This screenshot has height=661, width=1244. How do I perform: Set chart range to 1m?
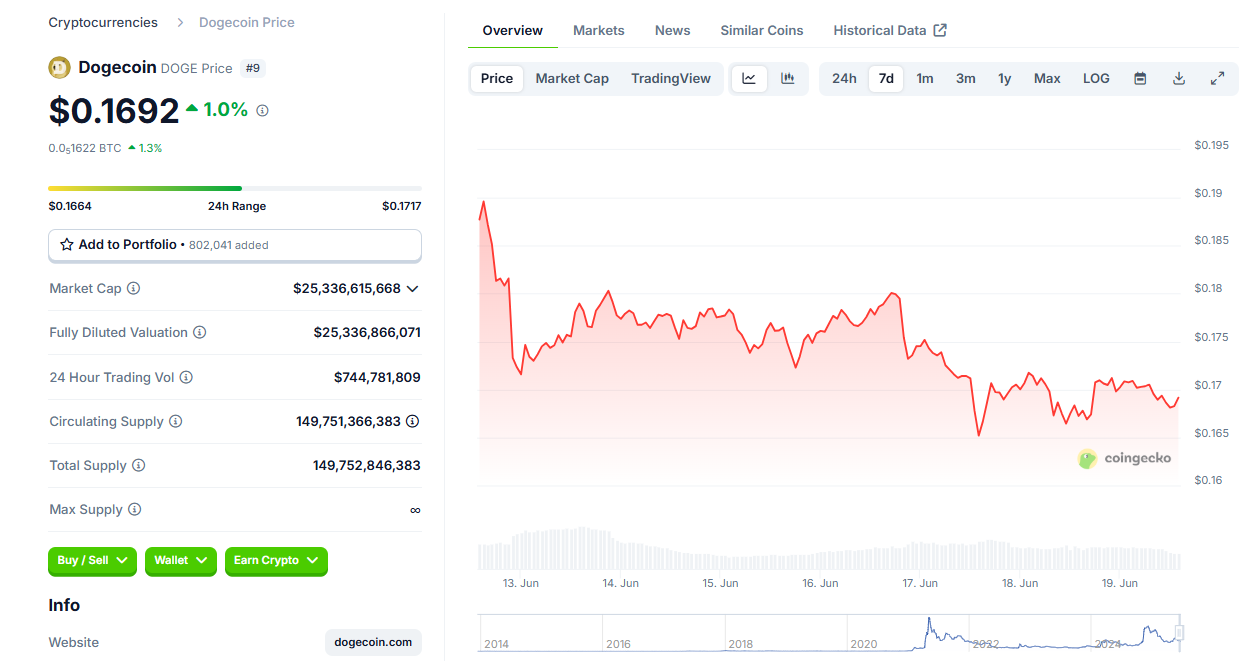[925, 78]
